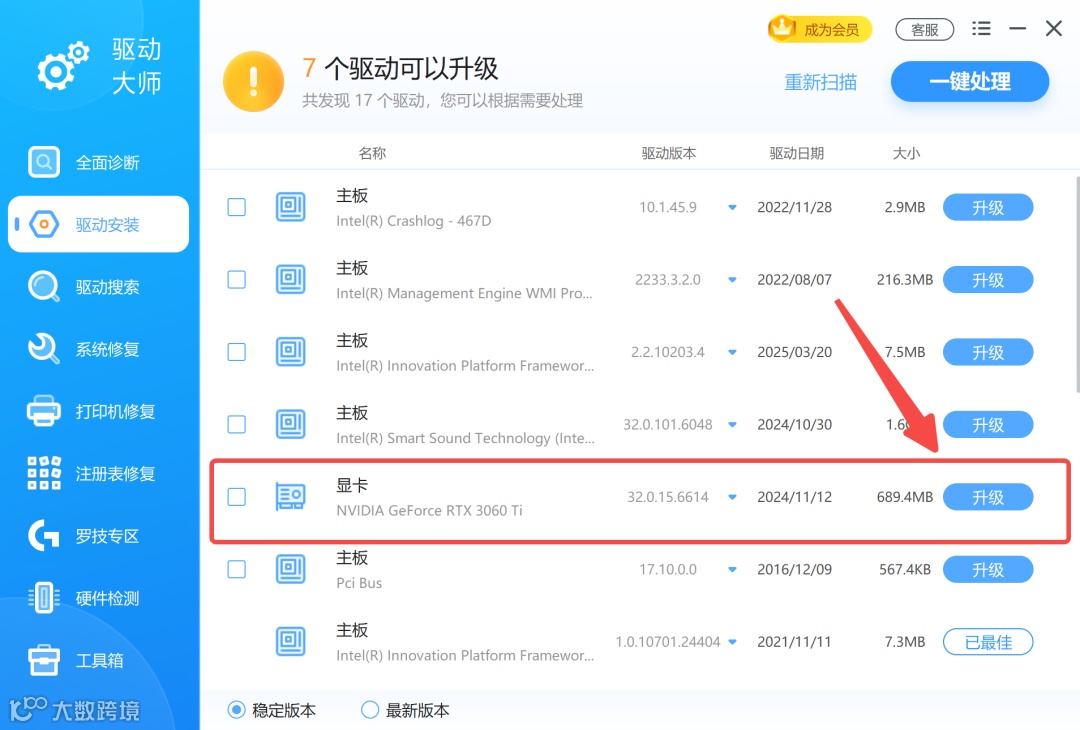Expand version dropdown for 32.0.15.6614
Image resolution: width=1080 pixels, height=730 pixels.
pyautogui.click(x=732, y=497)
